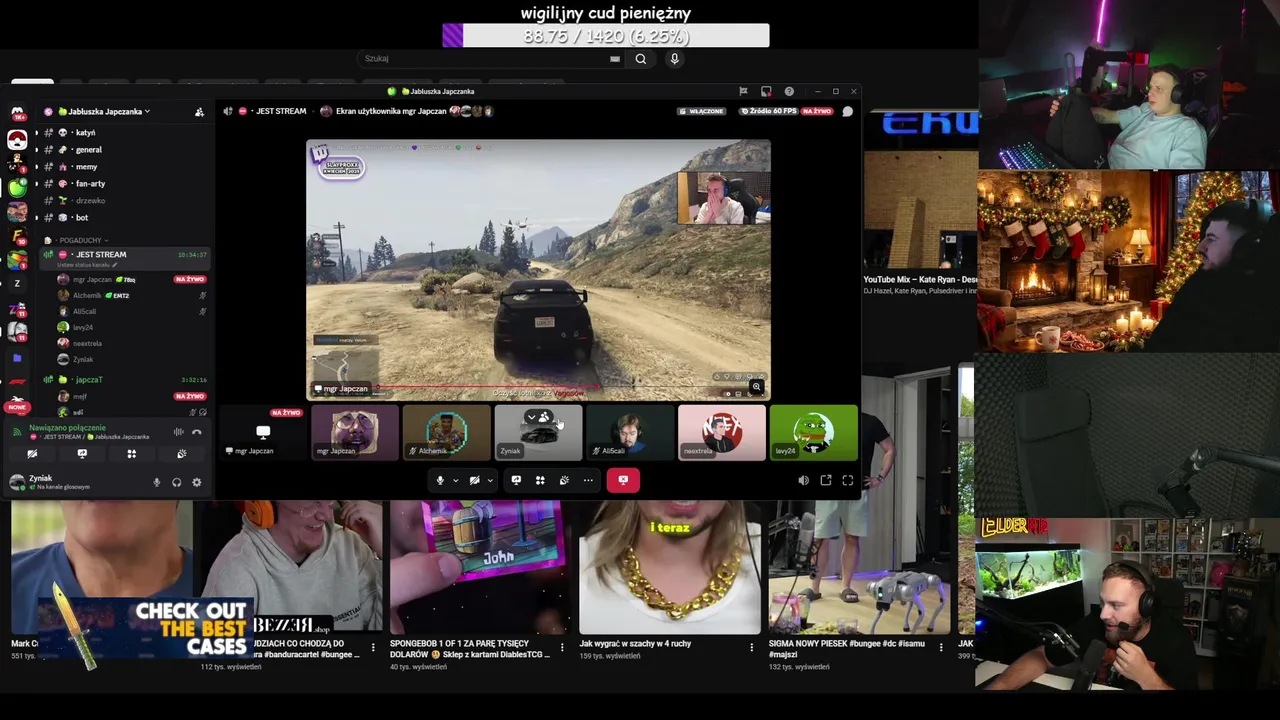The width and height of the screenshot is (1280, 720).
Task: Select the green apple server icon
Action: (17, 187)
